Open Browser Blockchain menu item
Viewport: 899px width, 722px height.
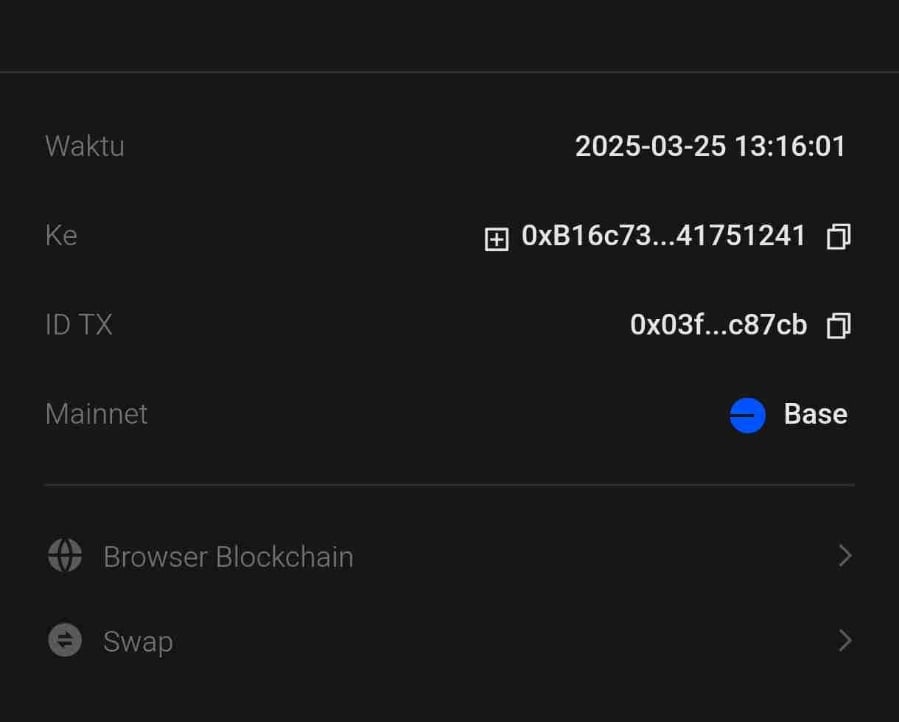pyautogui.click(x=228, y=557)
